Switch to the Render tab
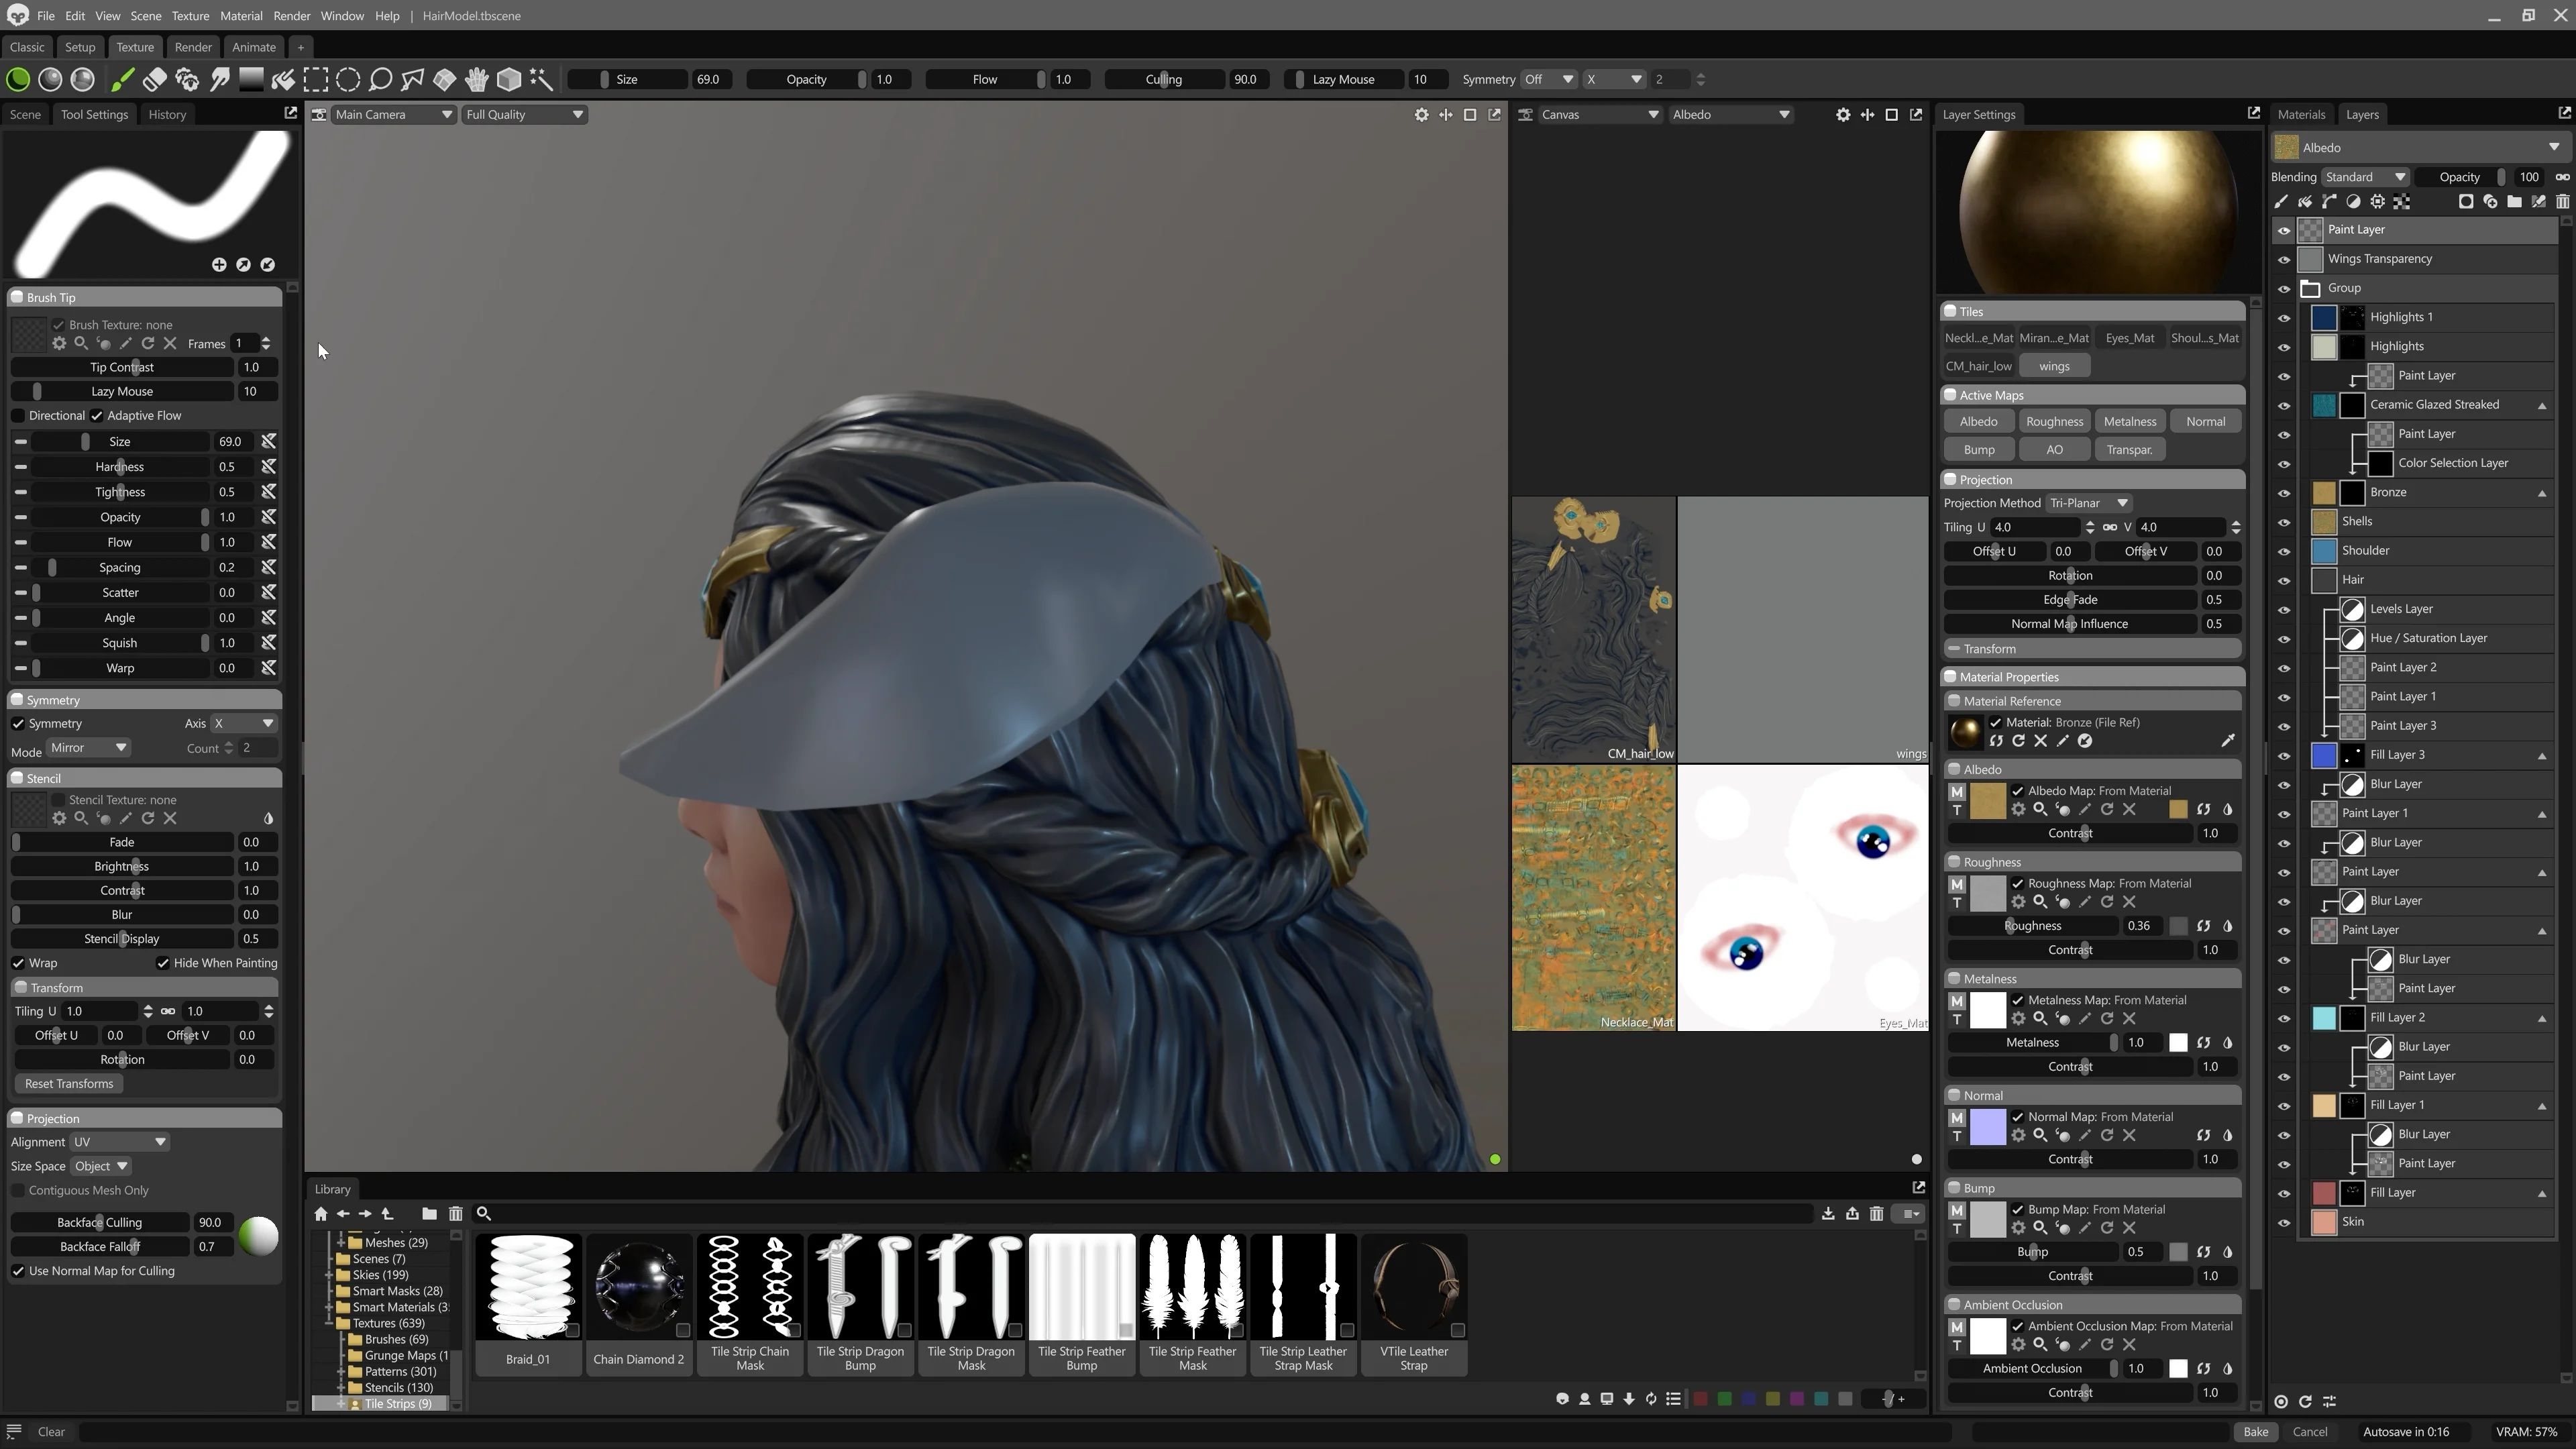Image resolution: width=2576 pixels, height=1449 pixels. [193, 47]
